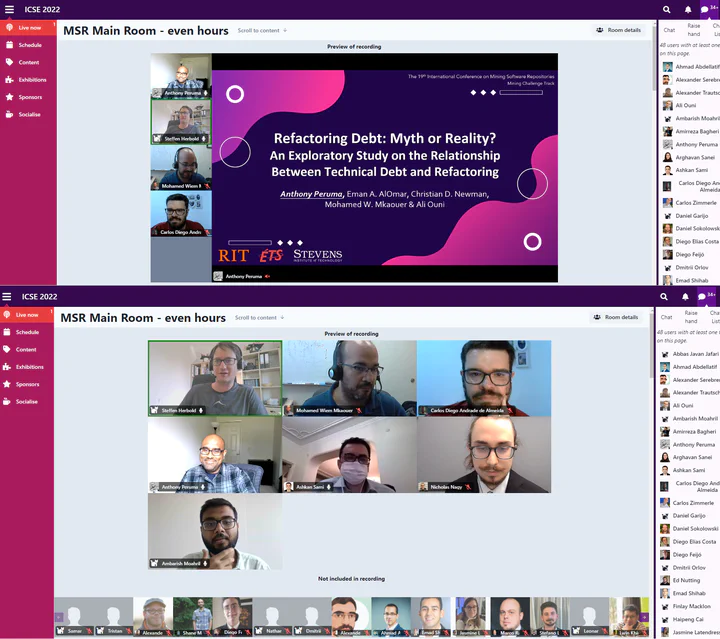720x639 pixels.
Task: Click the Content tag icon in lower sidebar
Action: 9,349
